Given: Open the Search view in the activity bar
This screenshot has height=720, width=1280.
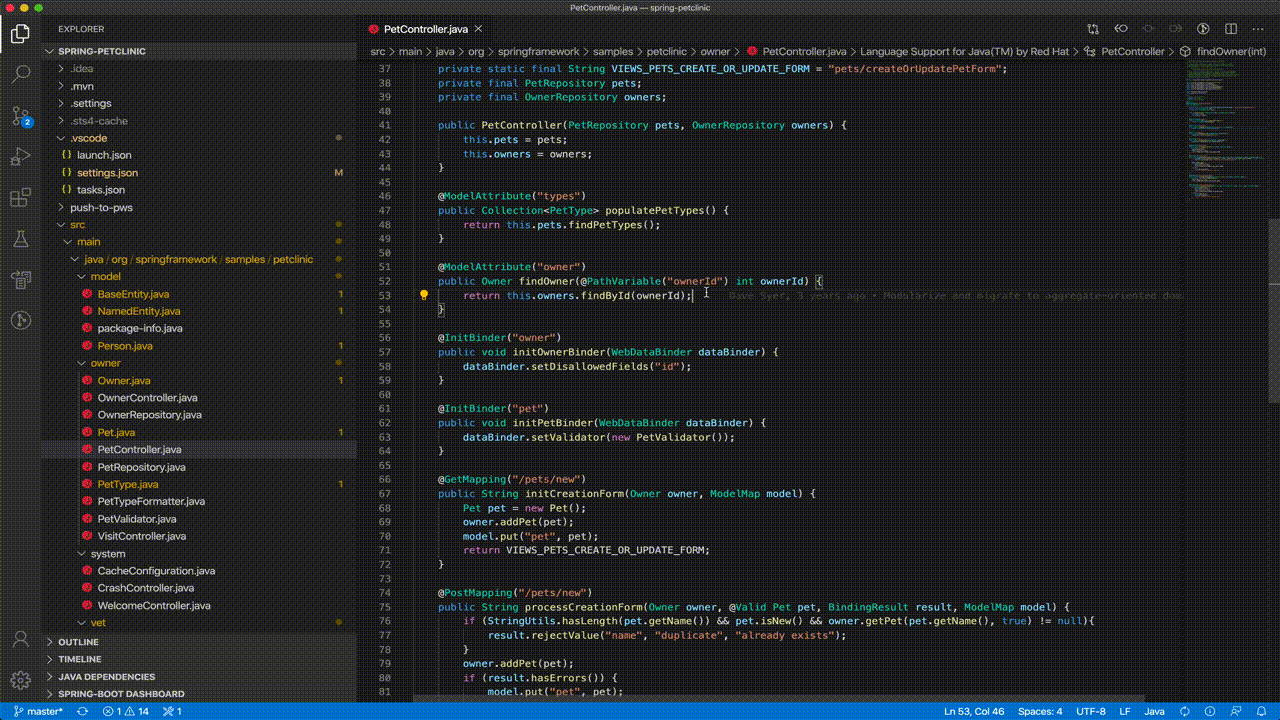Looking at the screenshot, I should [20, 73].
